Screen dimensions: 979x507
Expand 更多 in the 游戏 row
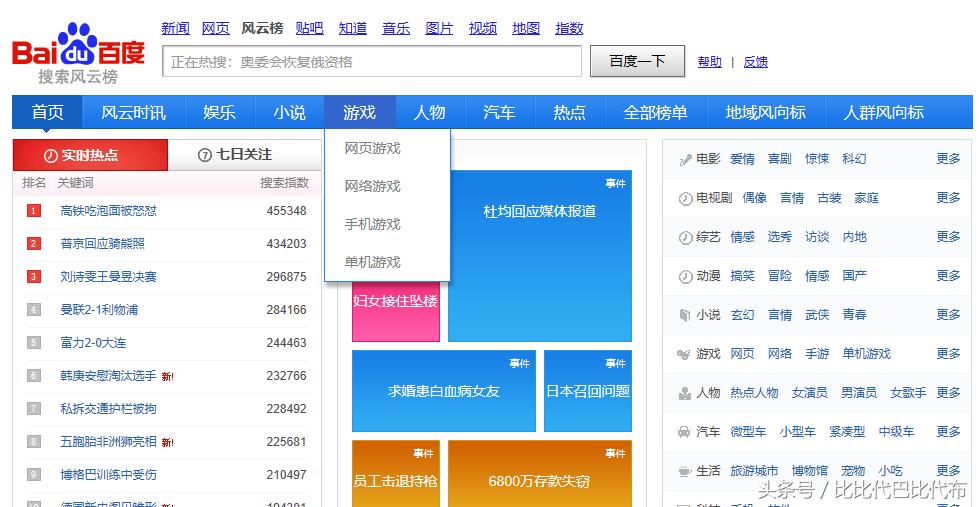pos(948,353)
